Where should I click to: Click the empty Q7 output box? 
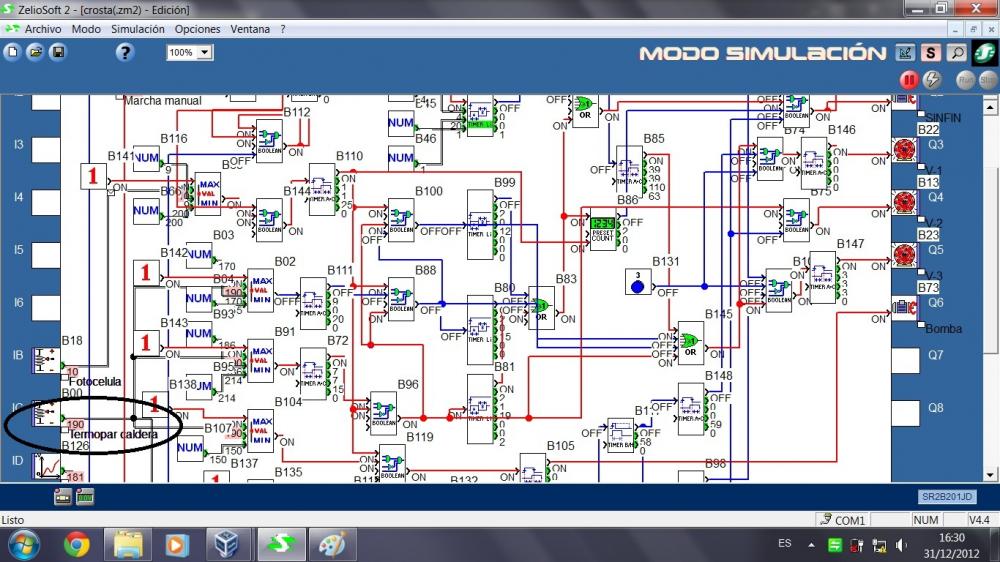pos(904,360)
